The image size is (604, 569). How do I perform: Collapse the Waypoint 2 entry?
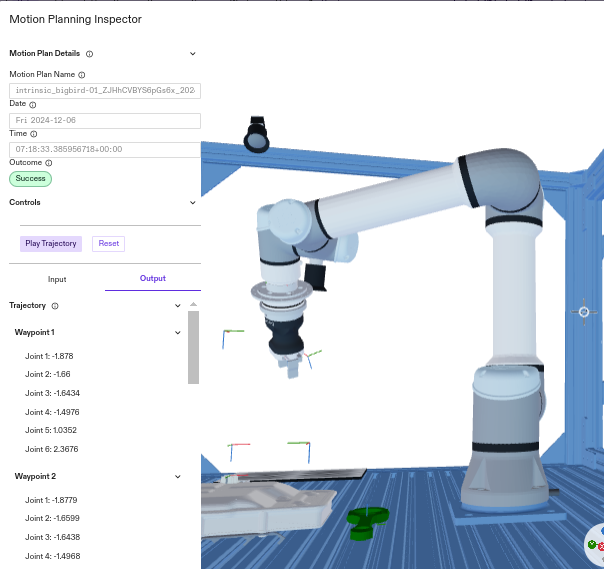tap(178, 477)
